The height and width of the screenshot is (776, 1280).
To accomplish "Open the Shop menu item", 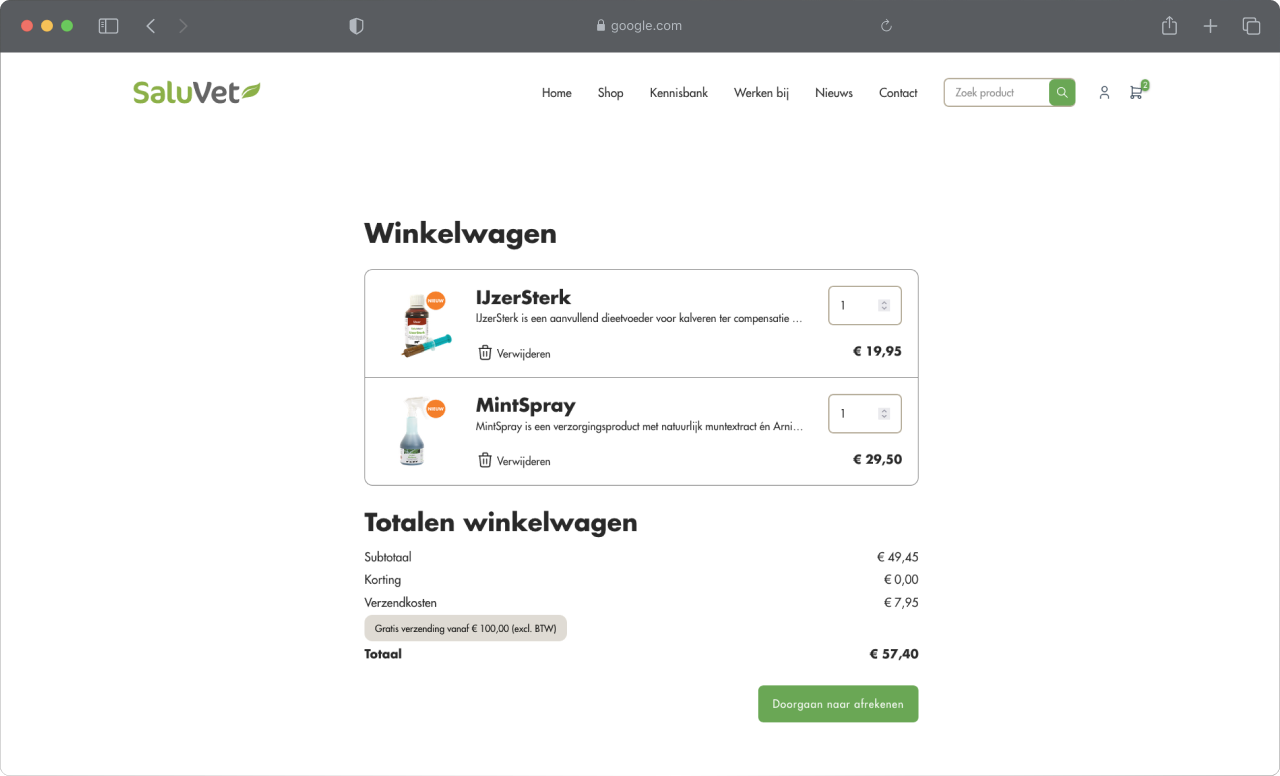I will point(610,93).
